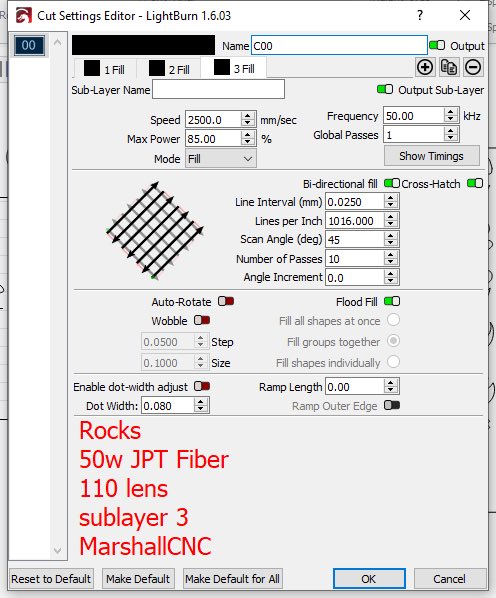This screenshot has height=598, width=496.
Task: Click the layer Name field C00
Action: 339,46
